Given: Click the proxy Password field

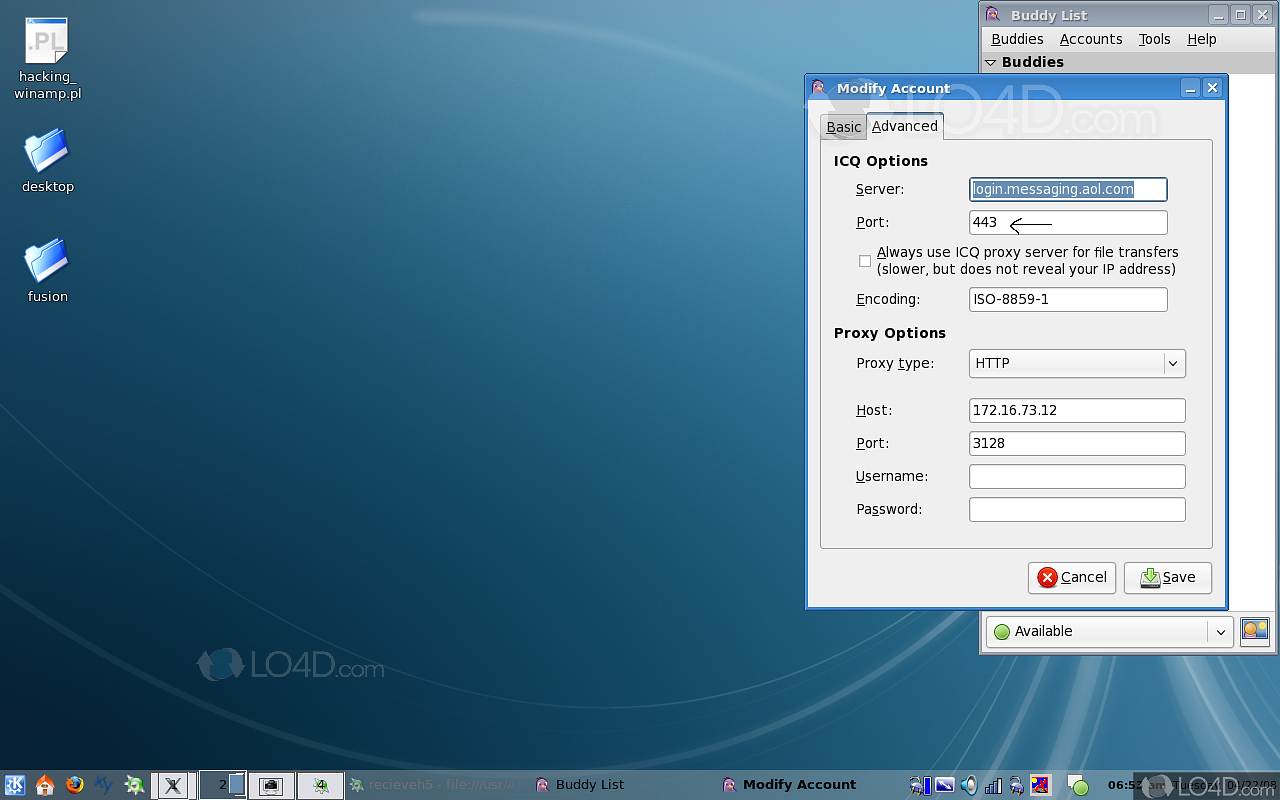Looking at the screenshot, I should pos(1077,509).
